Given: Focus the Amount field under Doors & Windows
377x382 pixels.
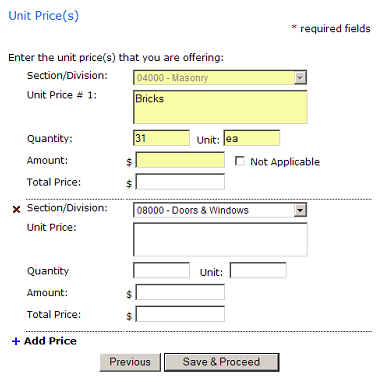Looking at the screenshot, I should [180, 292].
